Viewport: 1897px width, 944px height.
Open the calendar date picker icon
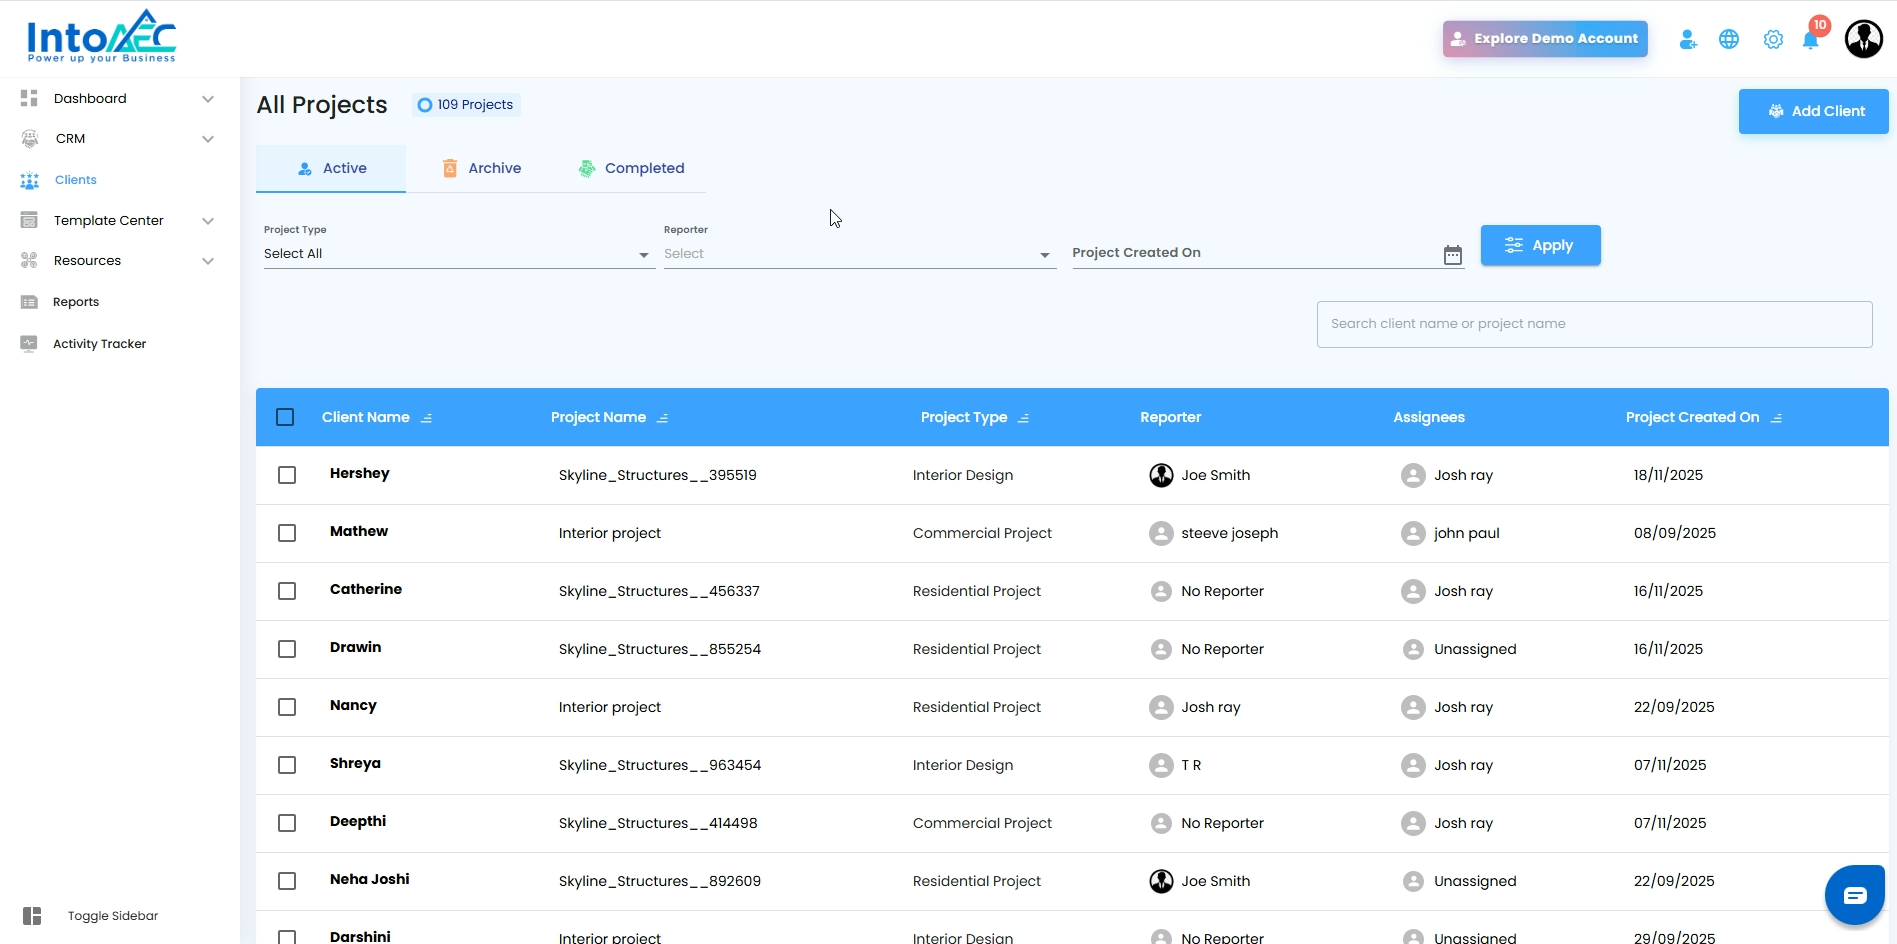[x=1452, y=255]
